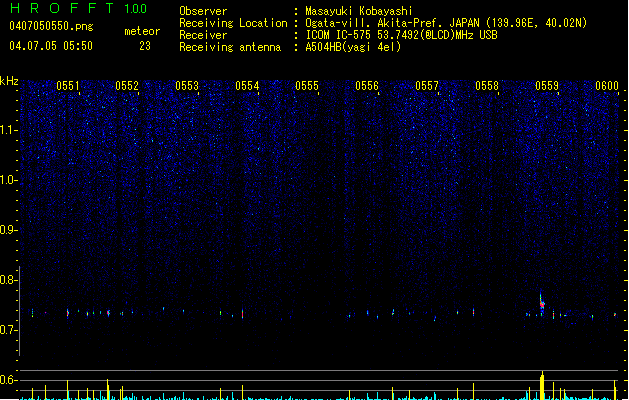
Task: Click the A504HB(yagi 4el) antenna text
Action: [353, 47]
